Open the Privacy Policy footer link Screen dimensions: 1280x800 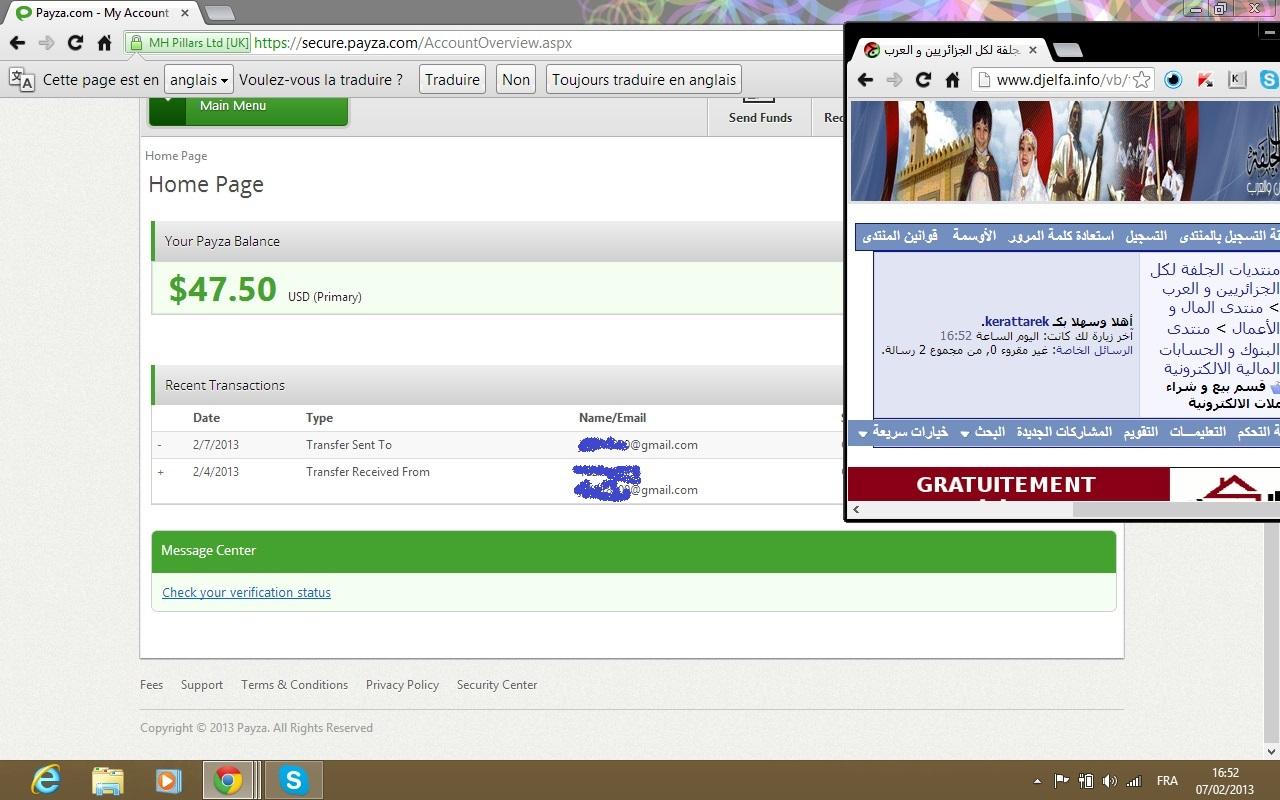click(402, 685)
